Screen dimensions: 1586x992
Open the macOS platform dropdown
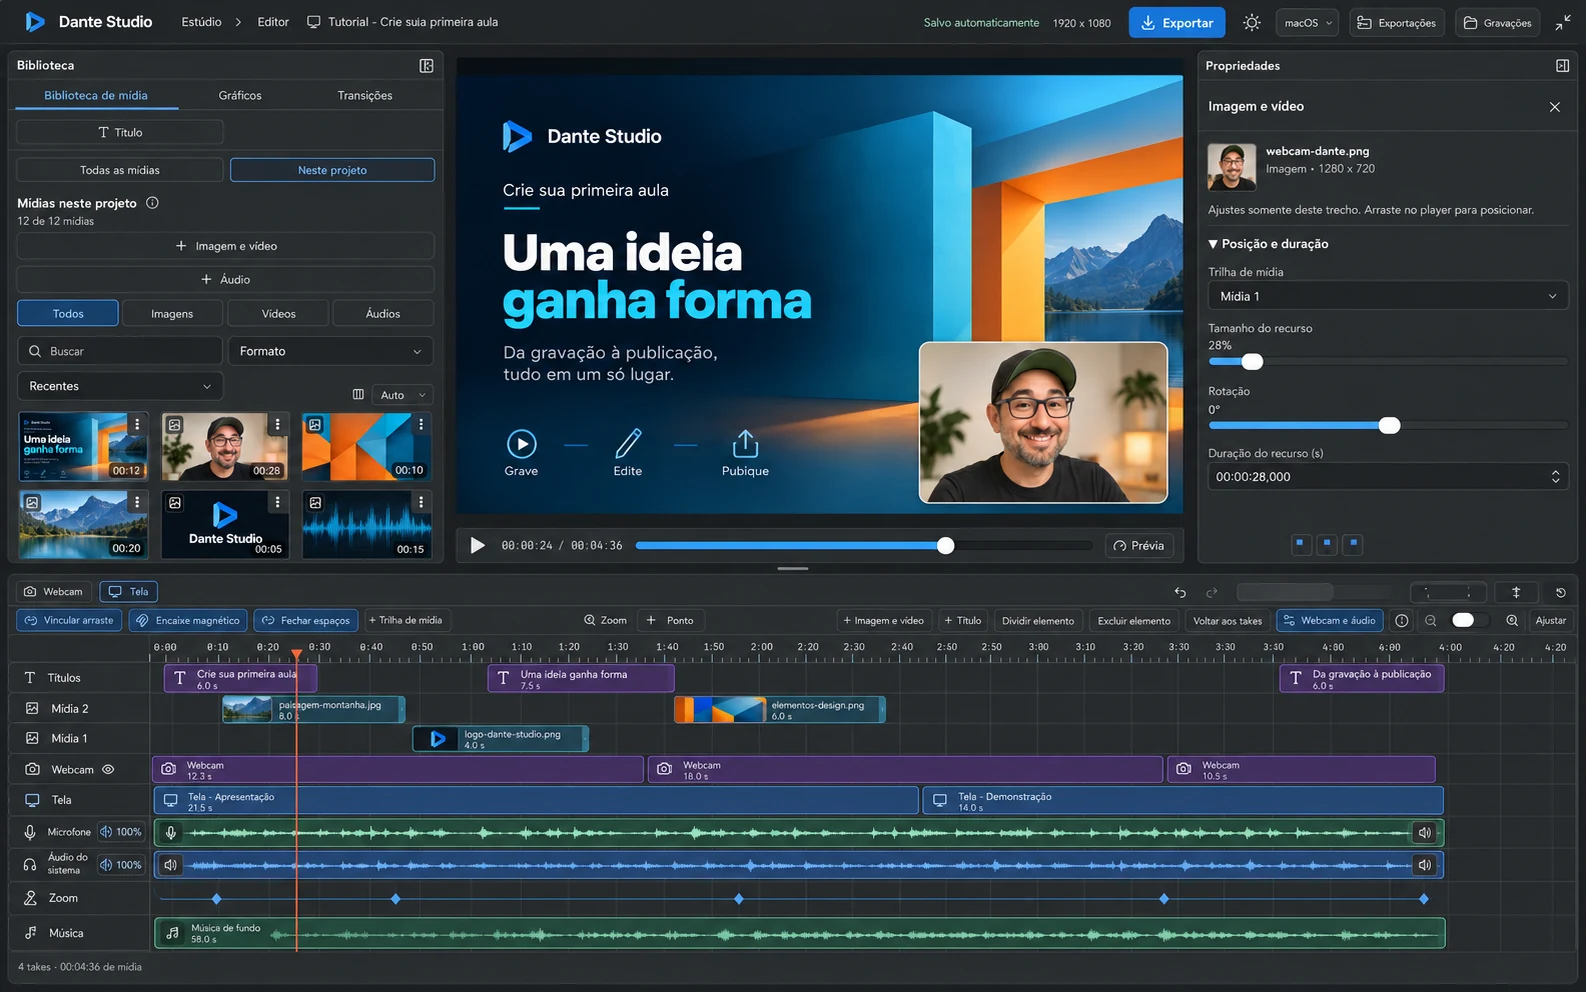click(x=1308, y=22)
